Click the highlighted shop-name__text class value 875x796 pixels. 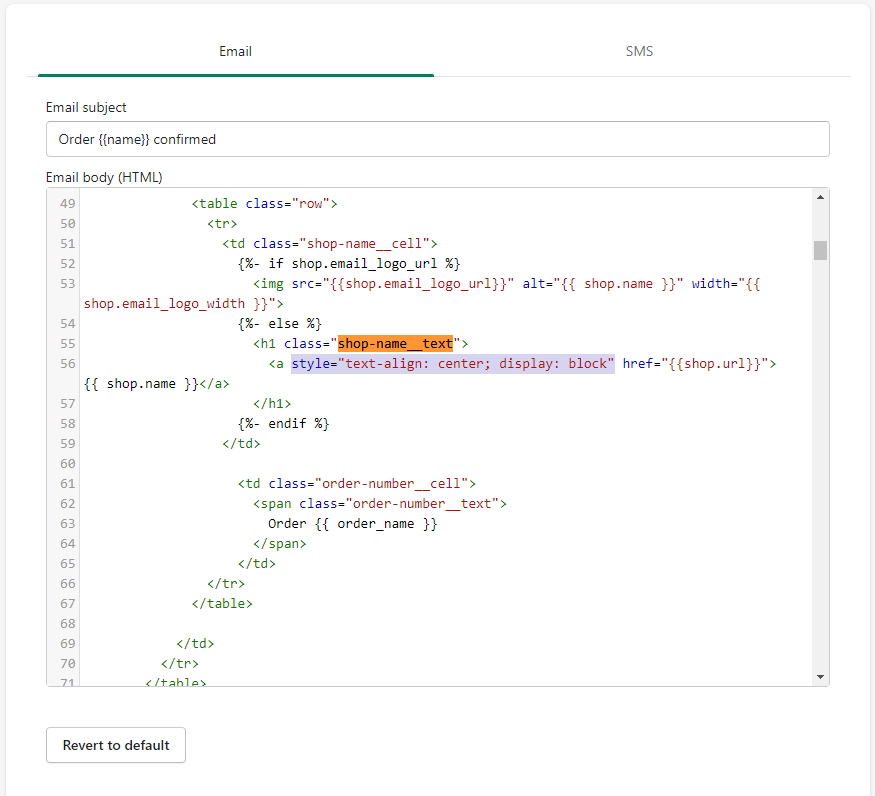coord(395,343)
